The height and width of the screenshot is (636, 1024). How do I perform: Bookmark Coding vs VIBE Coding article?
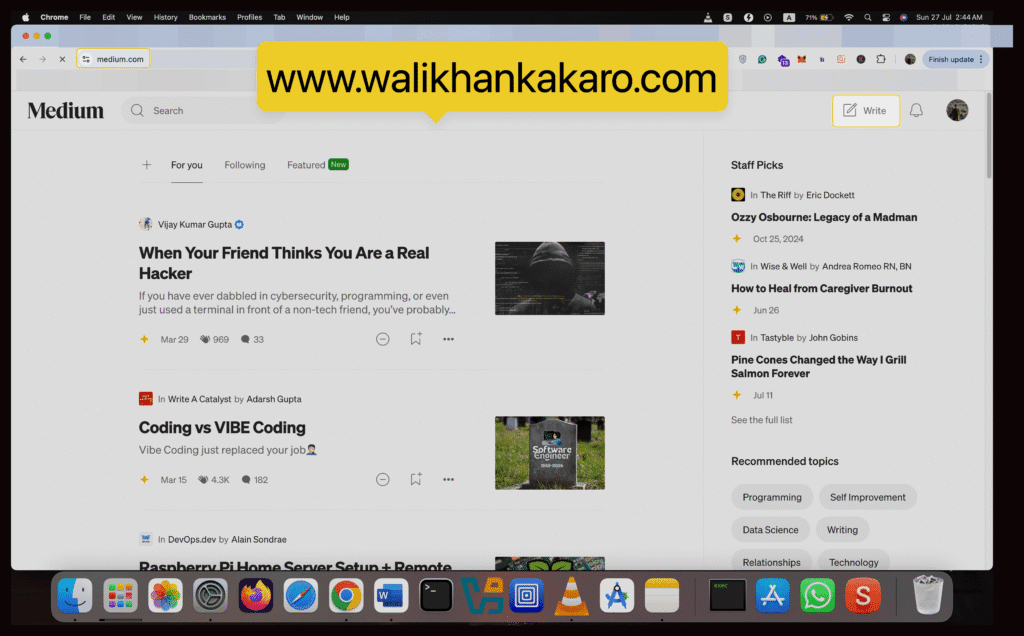[x=416, y=479]
